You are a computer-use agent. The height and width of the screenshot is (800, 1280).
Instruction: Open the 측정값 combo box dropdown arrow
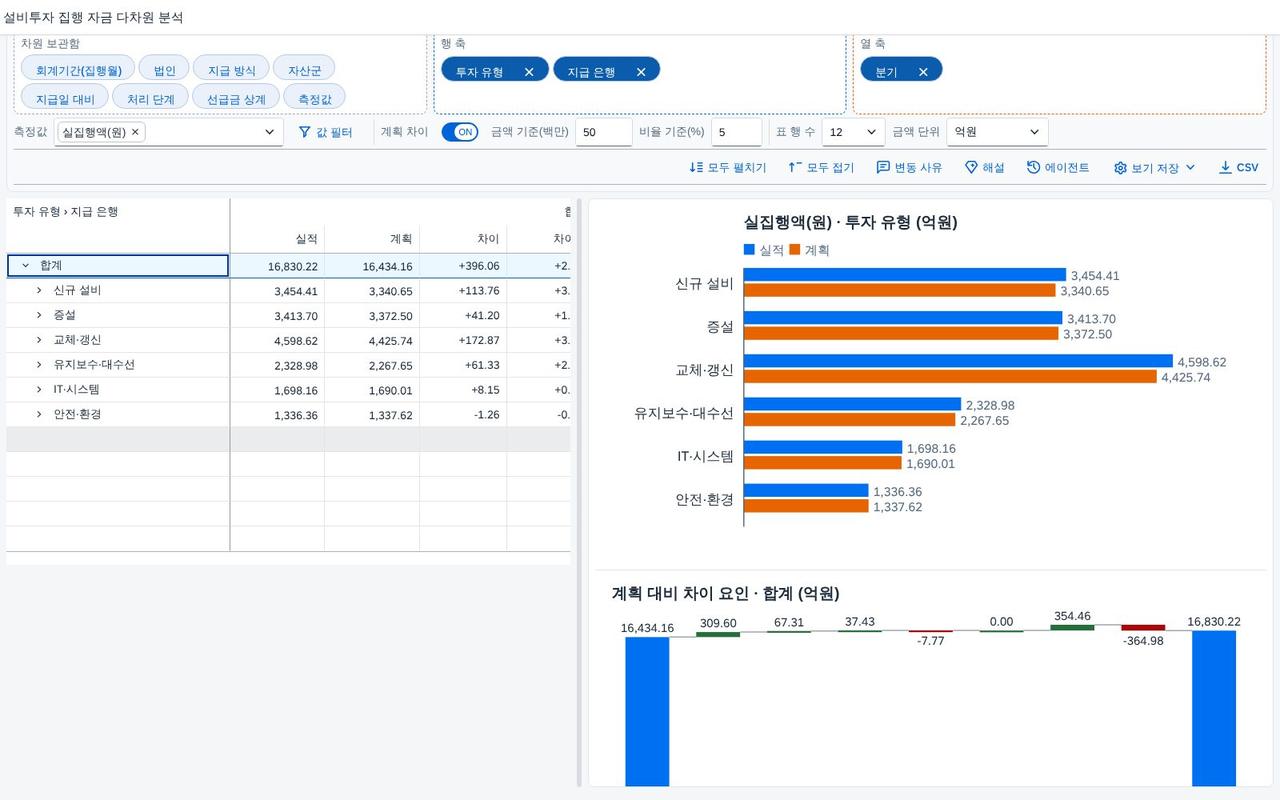pos(269,132)
